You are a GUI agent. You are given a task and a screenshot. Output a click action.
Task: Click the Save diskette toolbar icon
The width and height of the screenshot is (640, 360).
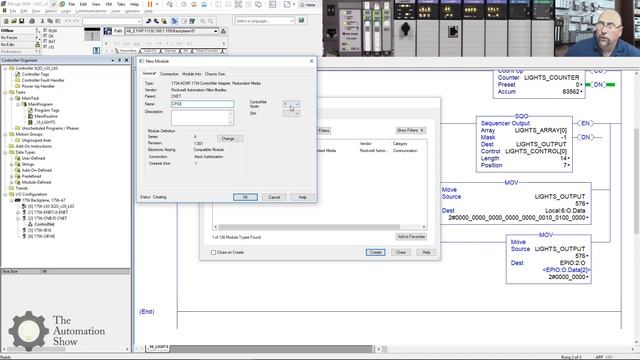pyautogui.click(x=21, y=21)
